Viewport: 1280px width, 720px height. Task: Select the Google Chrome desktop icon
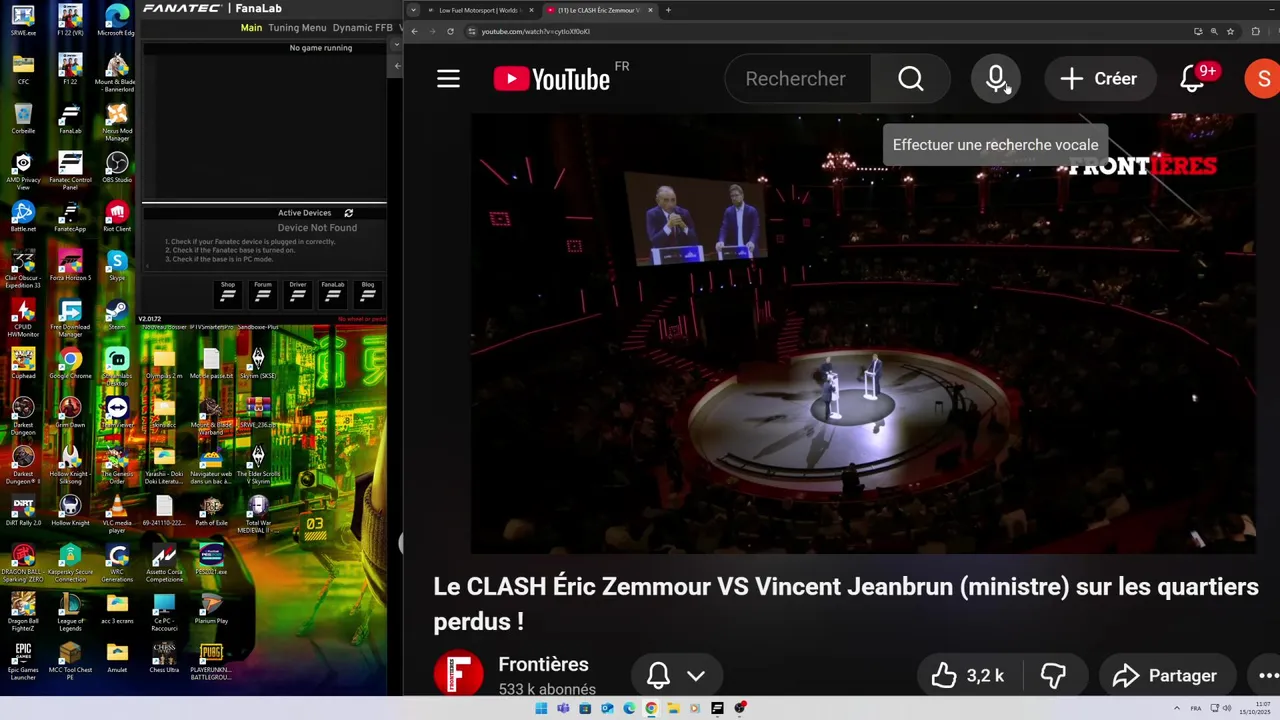(70, 363)
